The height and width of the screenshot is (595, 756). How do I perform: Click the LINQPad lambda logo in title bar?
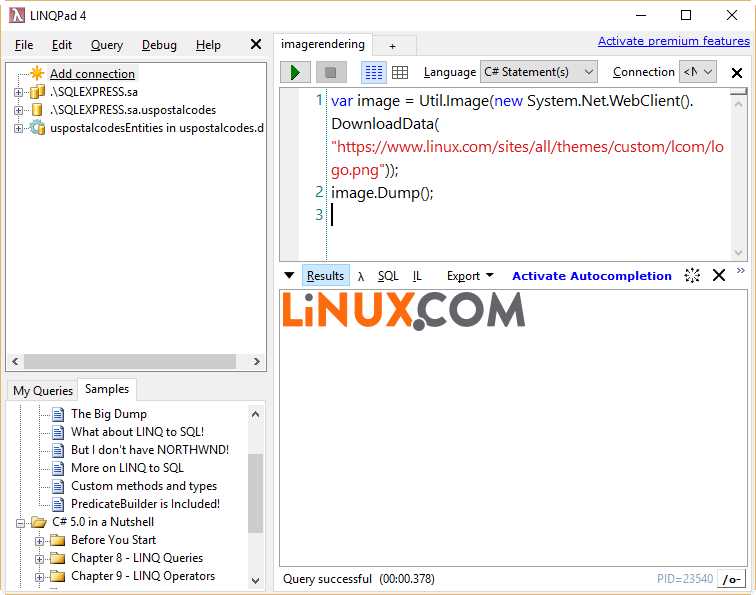(16, 15)
